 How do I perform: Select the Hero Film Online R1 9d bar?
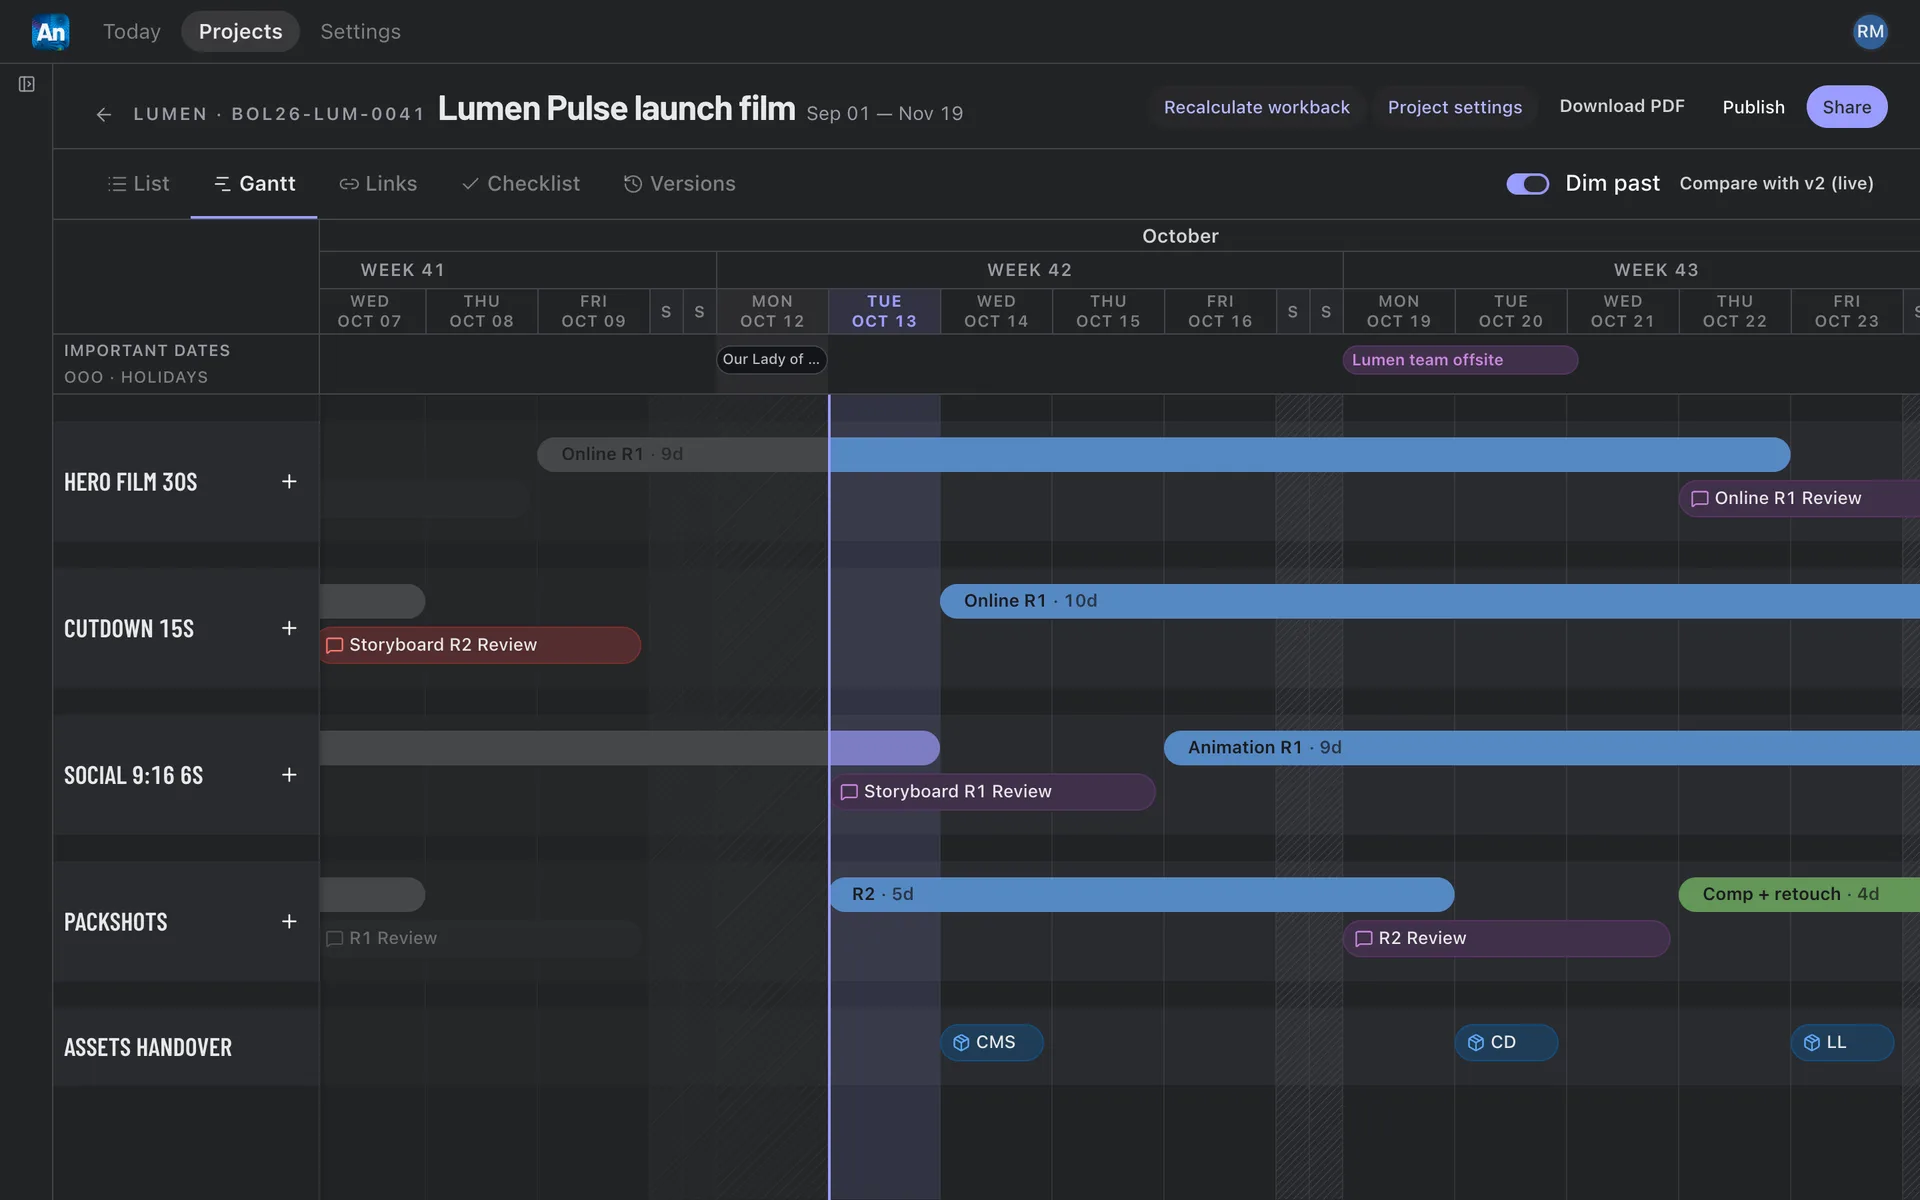[1163, 454]
